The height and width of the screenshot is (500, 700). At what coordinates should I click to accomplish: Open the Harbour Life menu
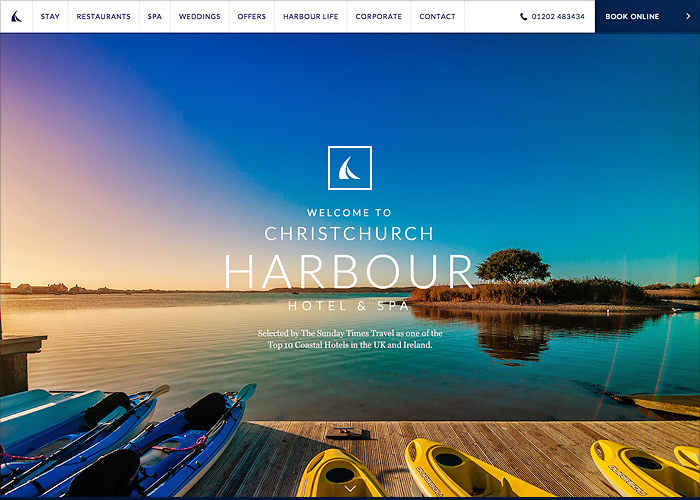(311, 17)
